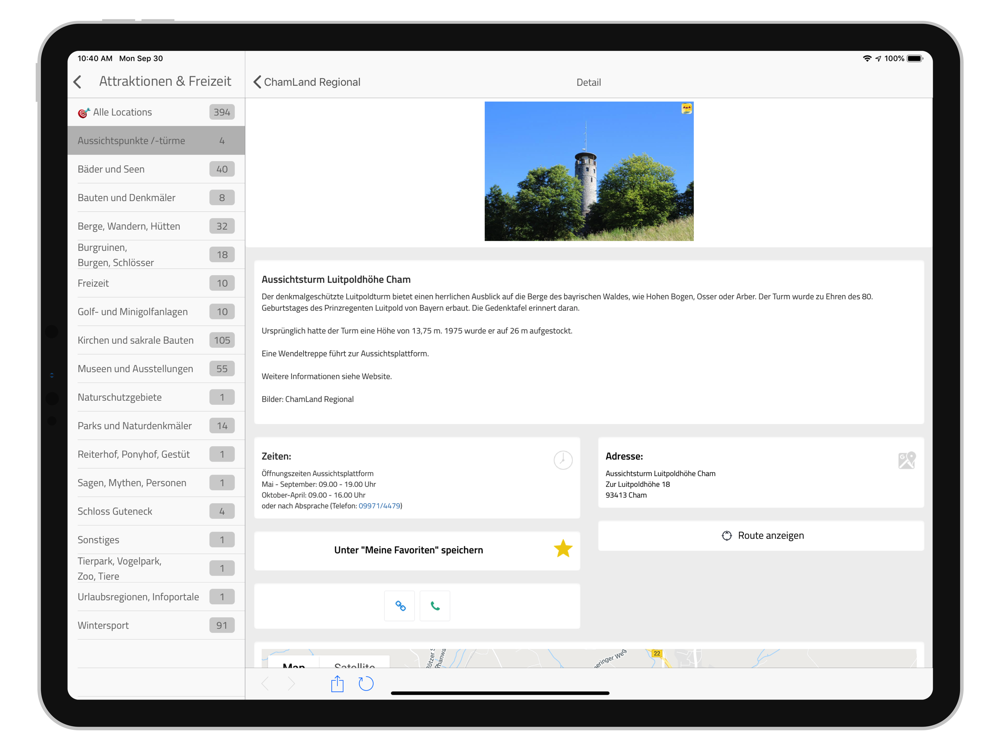Tap the address line Zur Luitpoldhöhe 18

click(x=638, y=484)
